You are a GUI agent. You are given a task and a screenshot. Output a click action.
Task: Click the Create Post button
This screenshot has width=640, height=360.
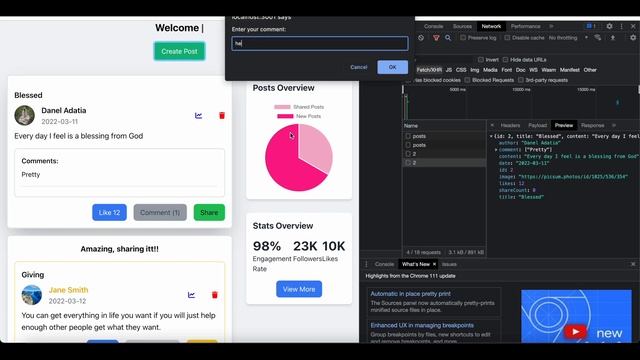179,51
